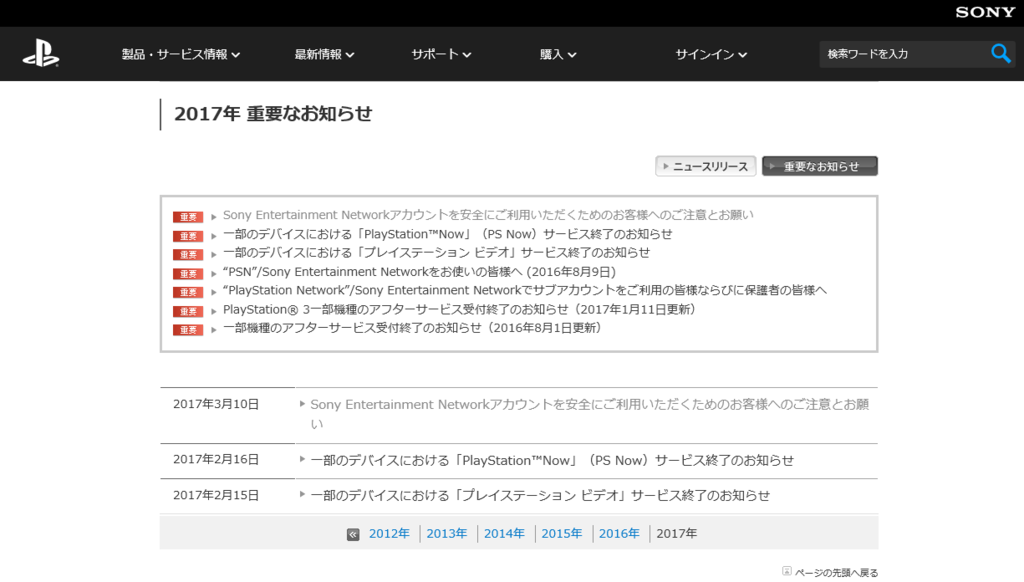Click the 2017年 重要なお知らせ page heading

[x=273, y=114]
